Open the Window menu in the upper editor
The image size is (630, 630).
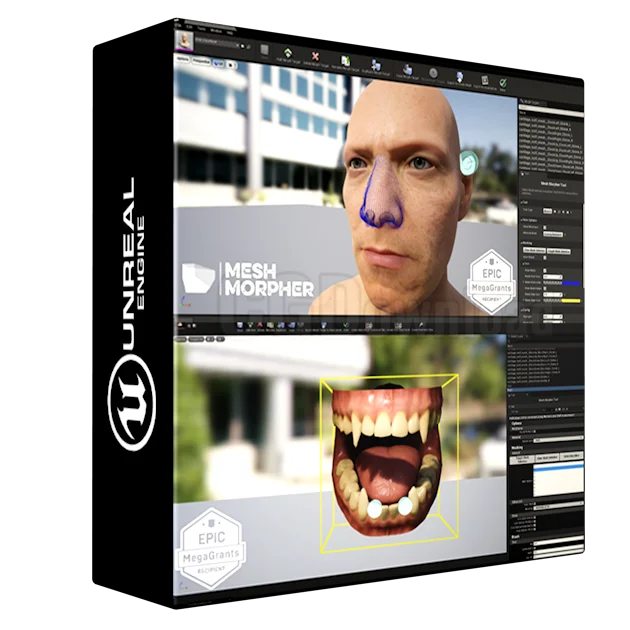tap(216, 30)
